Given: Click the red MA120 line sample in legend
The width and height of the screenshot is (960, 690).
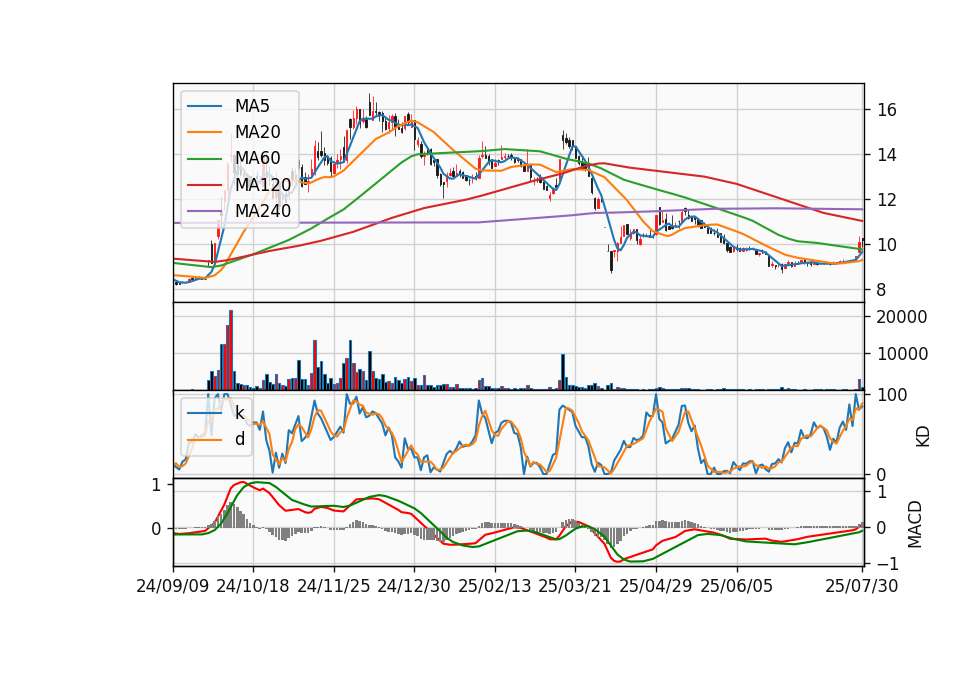Looking at the screenshot, I should 204,185.
